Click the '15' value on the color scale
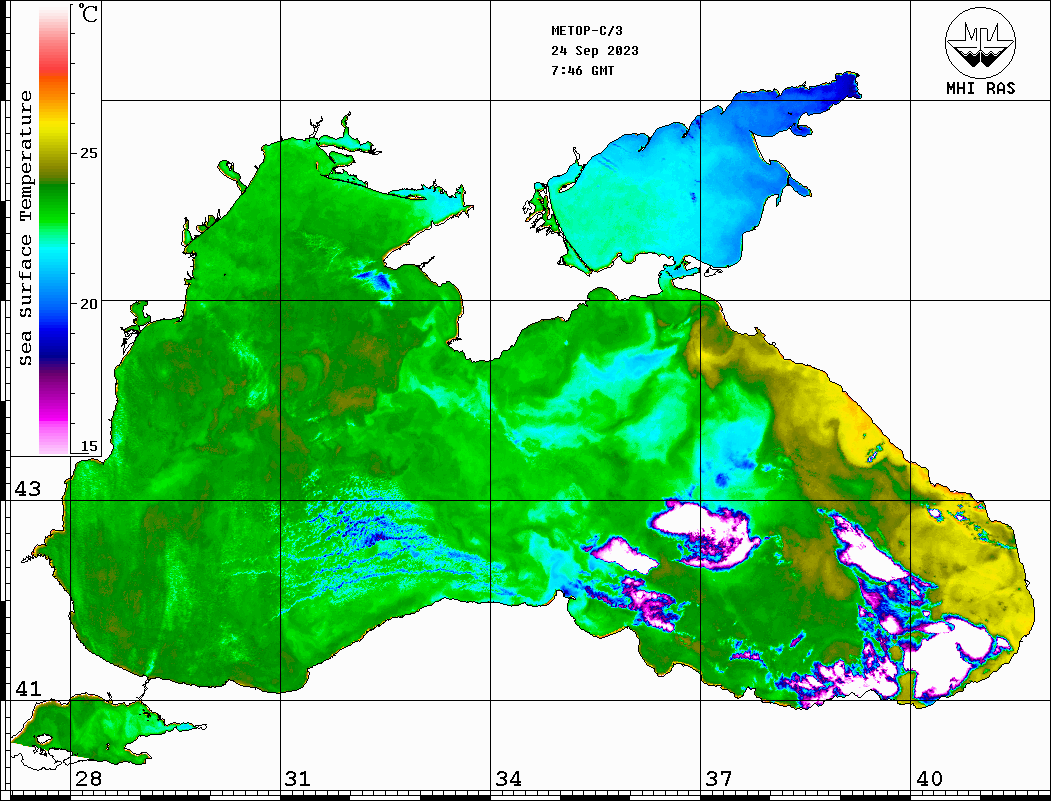This screenshot has width=1051, height=801. (x=88, y=446)
